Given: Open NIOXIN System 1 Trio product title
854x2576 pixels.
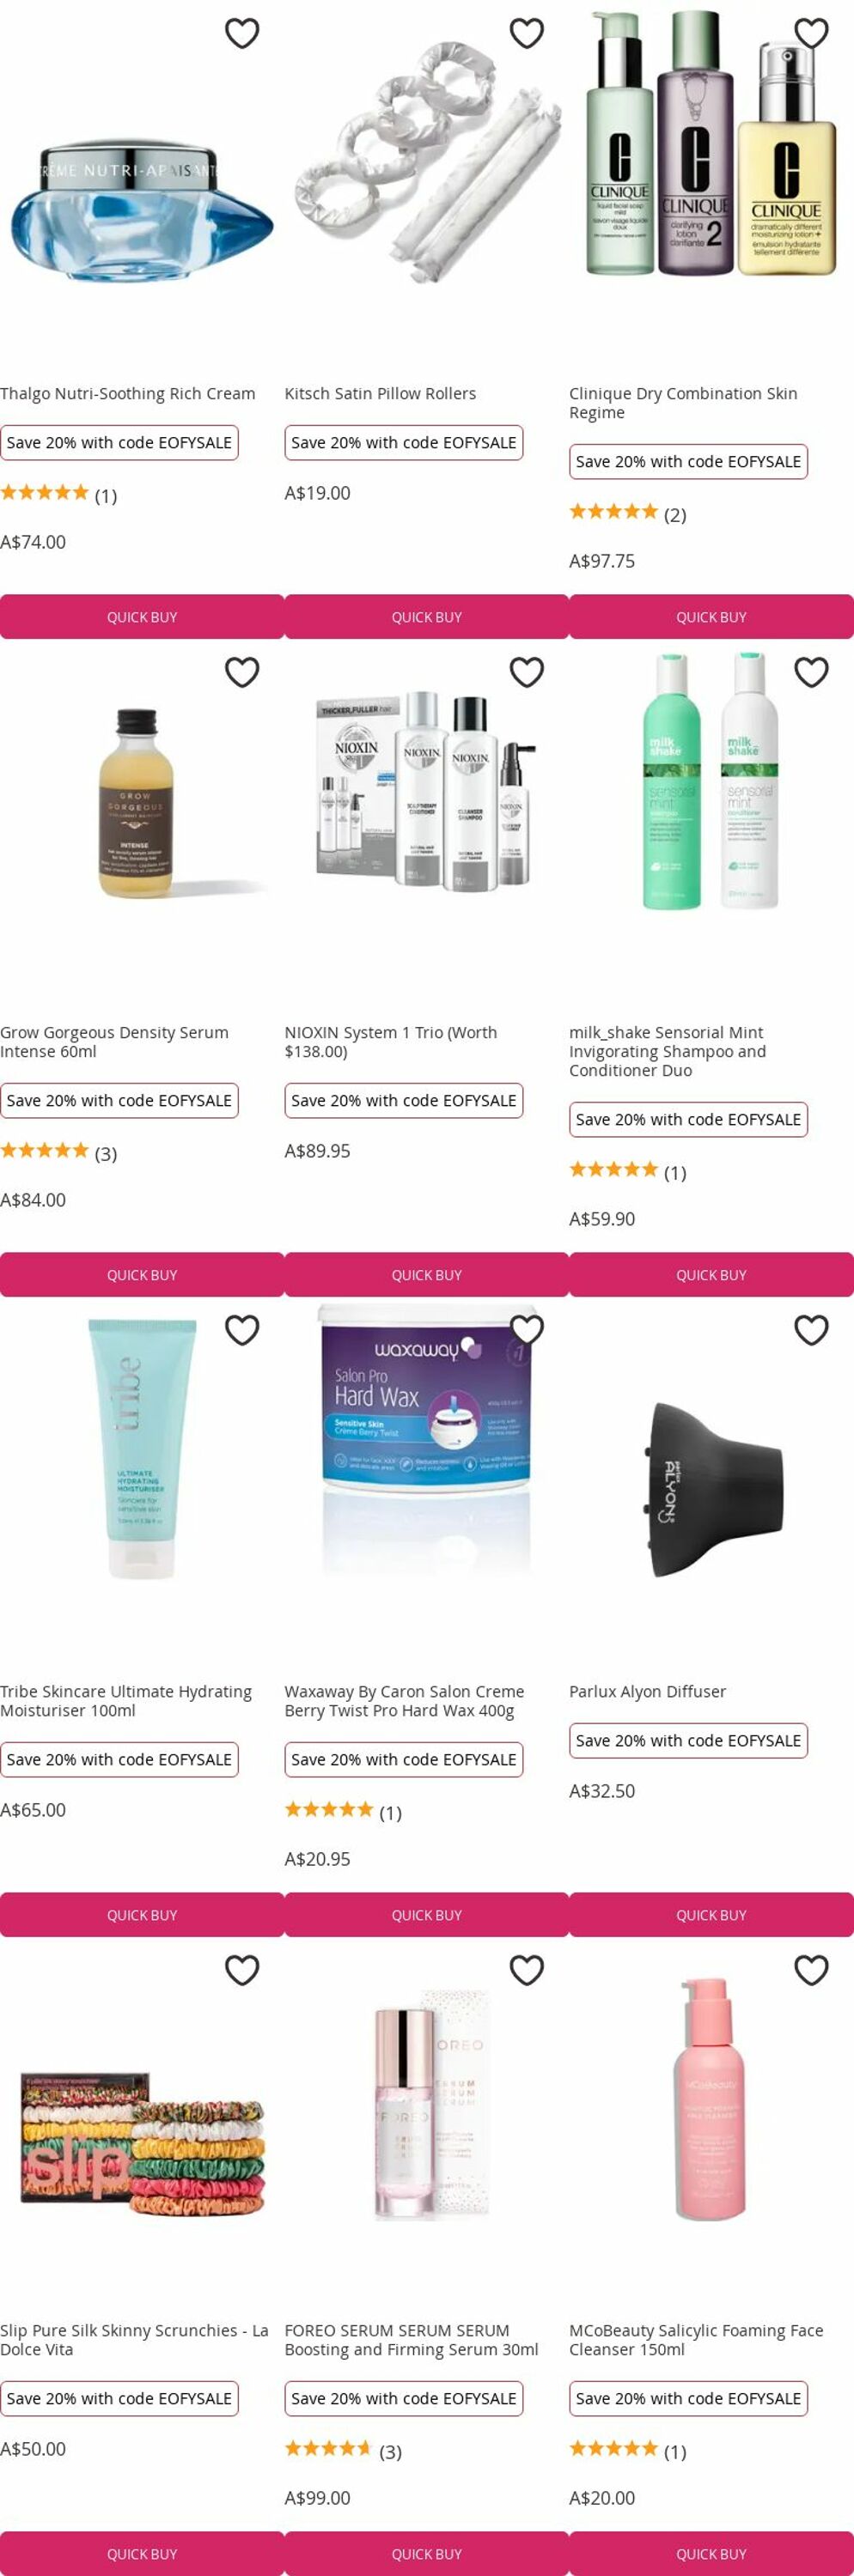Looking at the screenshot, I should click(x=391, y=1042).
